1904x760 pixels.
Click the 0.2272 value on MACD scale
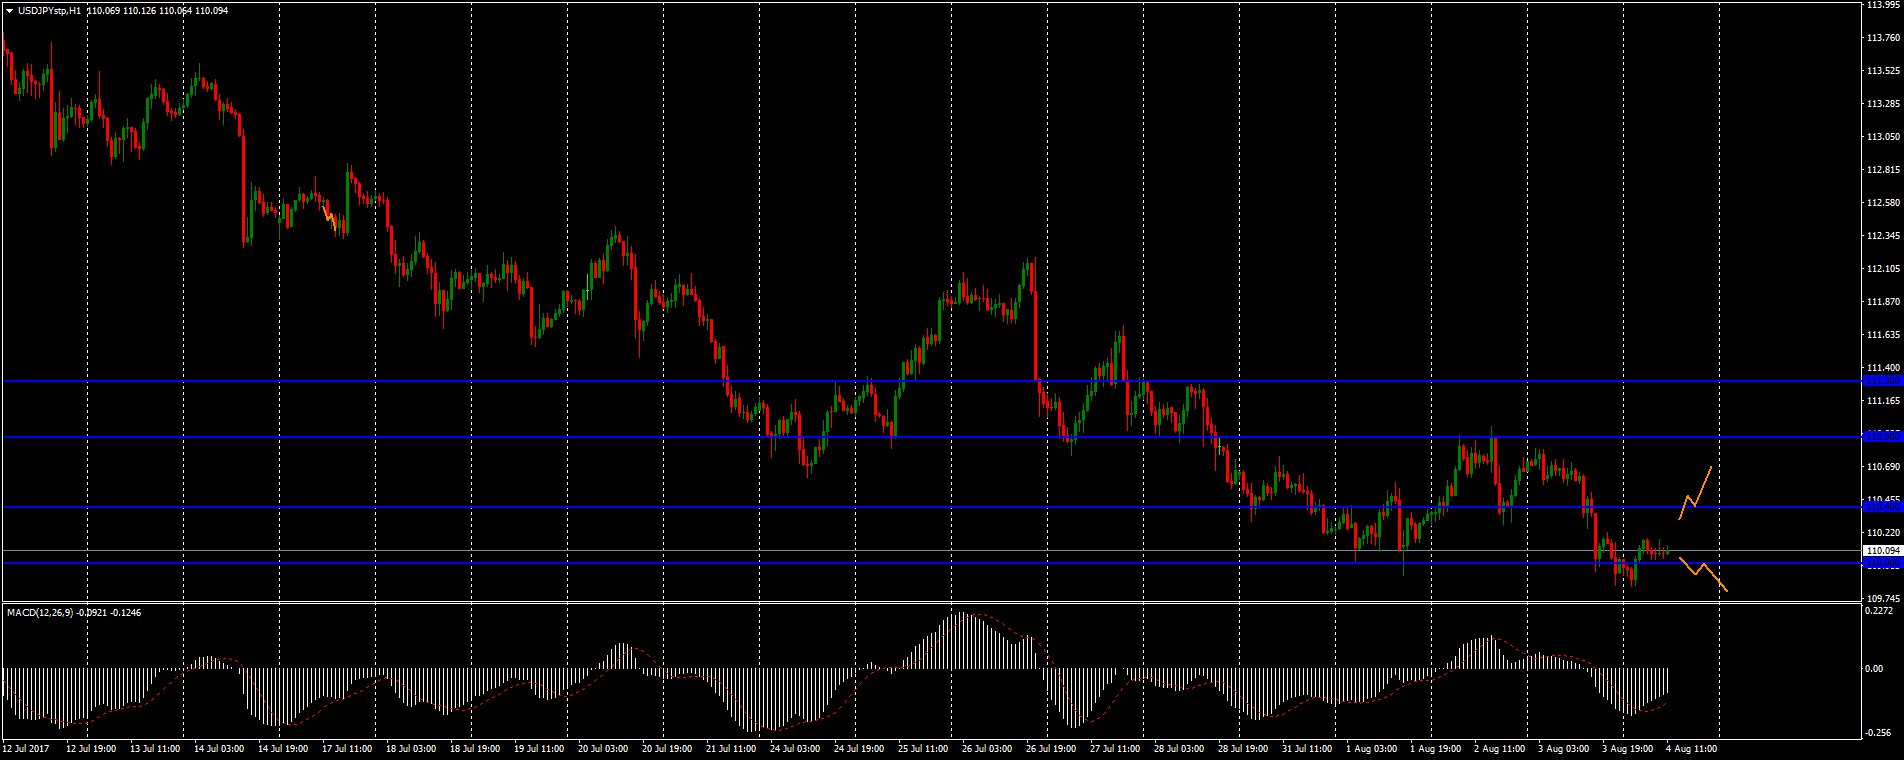pyautogui.click(x=1882, y=610)
